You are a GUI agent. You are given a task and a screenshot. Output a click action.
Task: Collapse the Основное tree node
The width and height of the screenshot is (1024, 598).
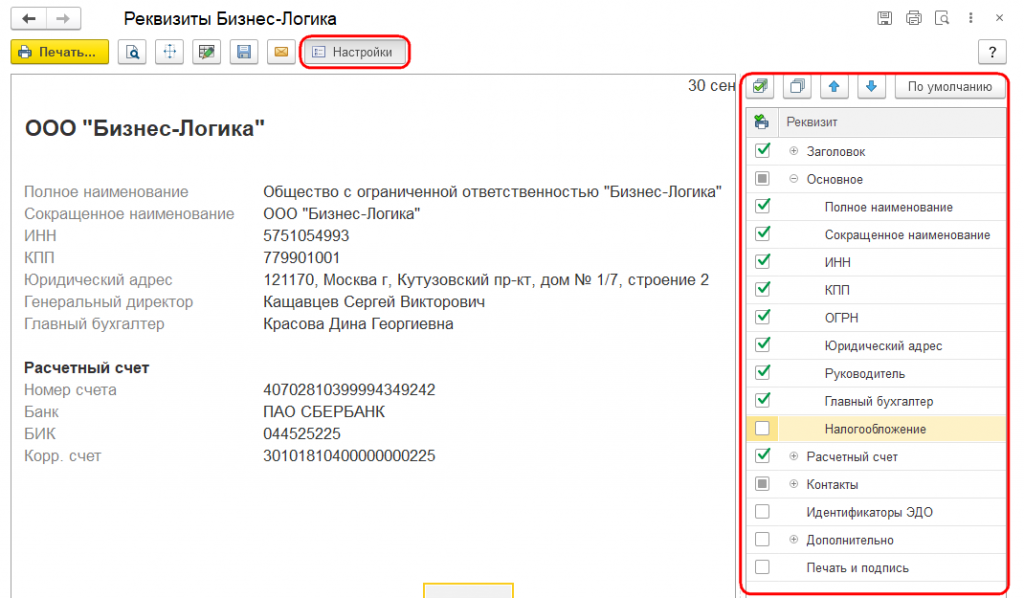click(793, 178)
